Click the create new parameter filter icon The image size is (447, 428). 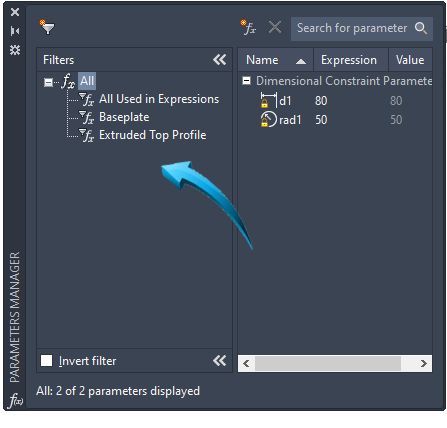[x=47, y=28]
